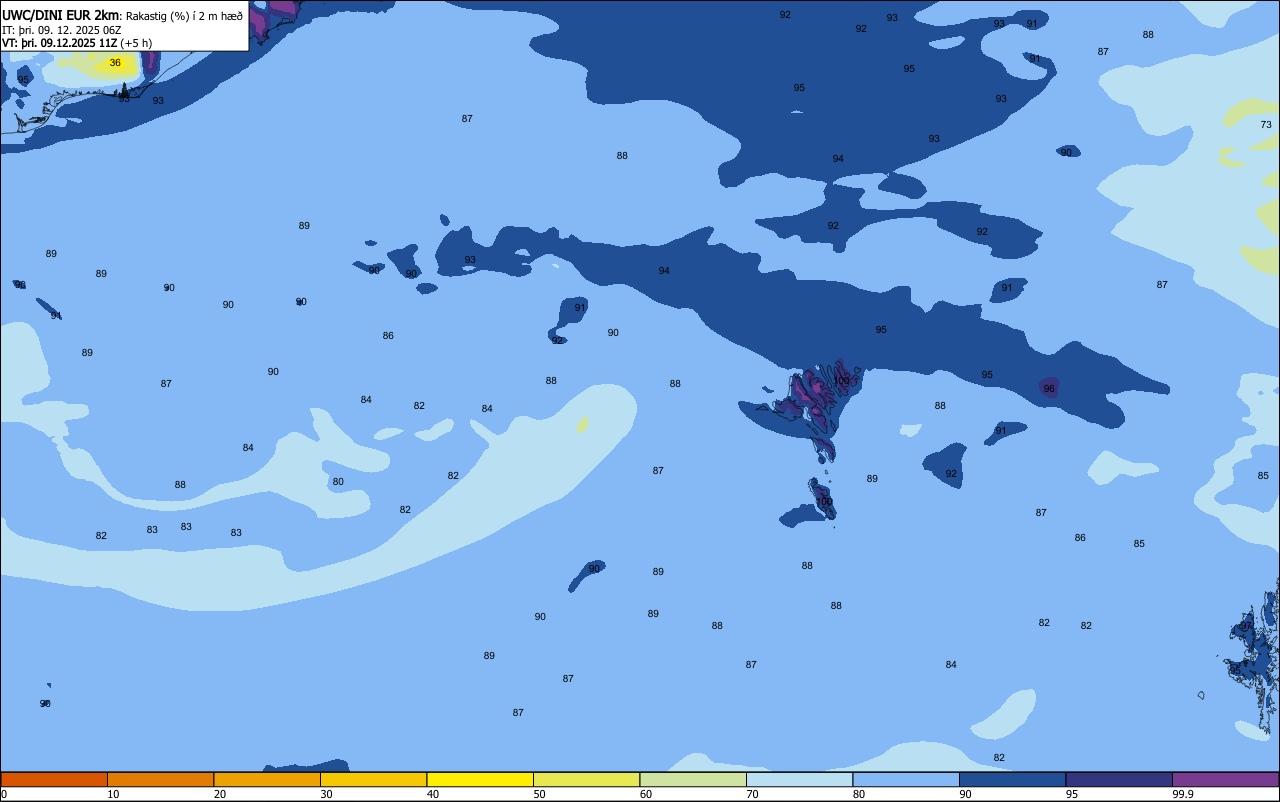Click the '40' legend tick label

433,794
